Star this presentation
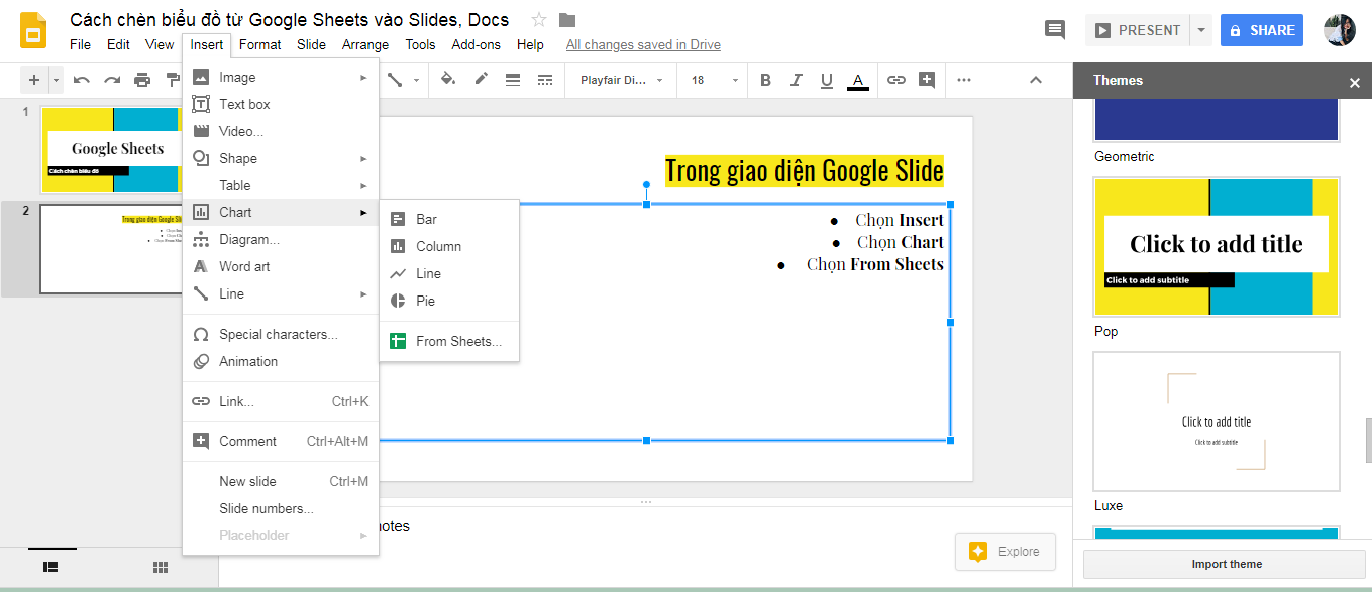This screenshot has width=1372, height=592. point(539,20)
